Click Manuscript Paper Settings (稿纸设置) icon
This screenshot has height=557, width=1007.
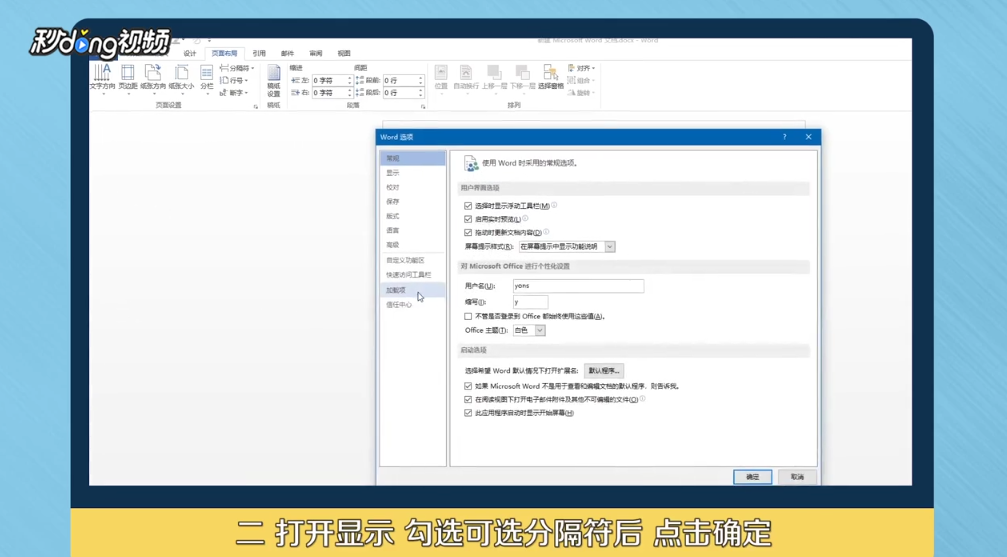pos(274,80)
